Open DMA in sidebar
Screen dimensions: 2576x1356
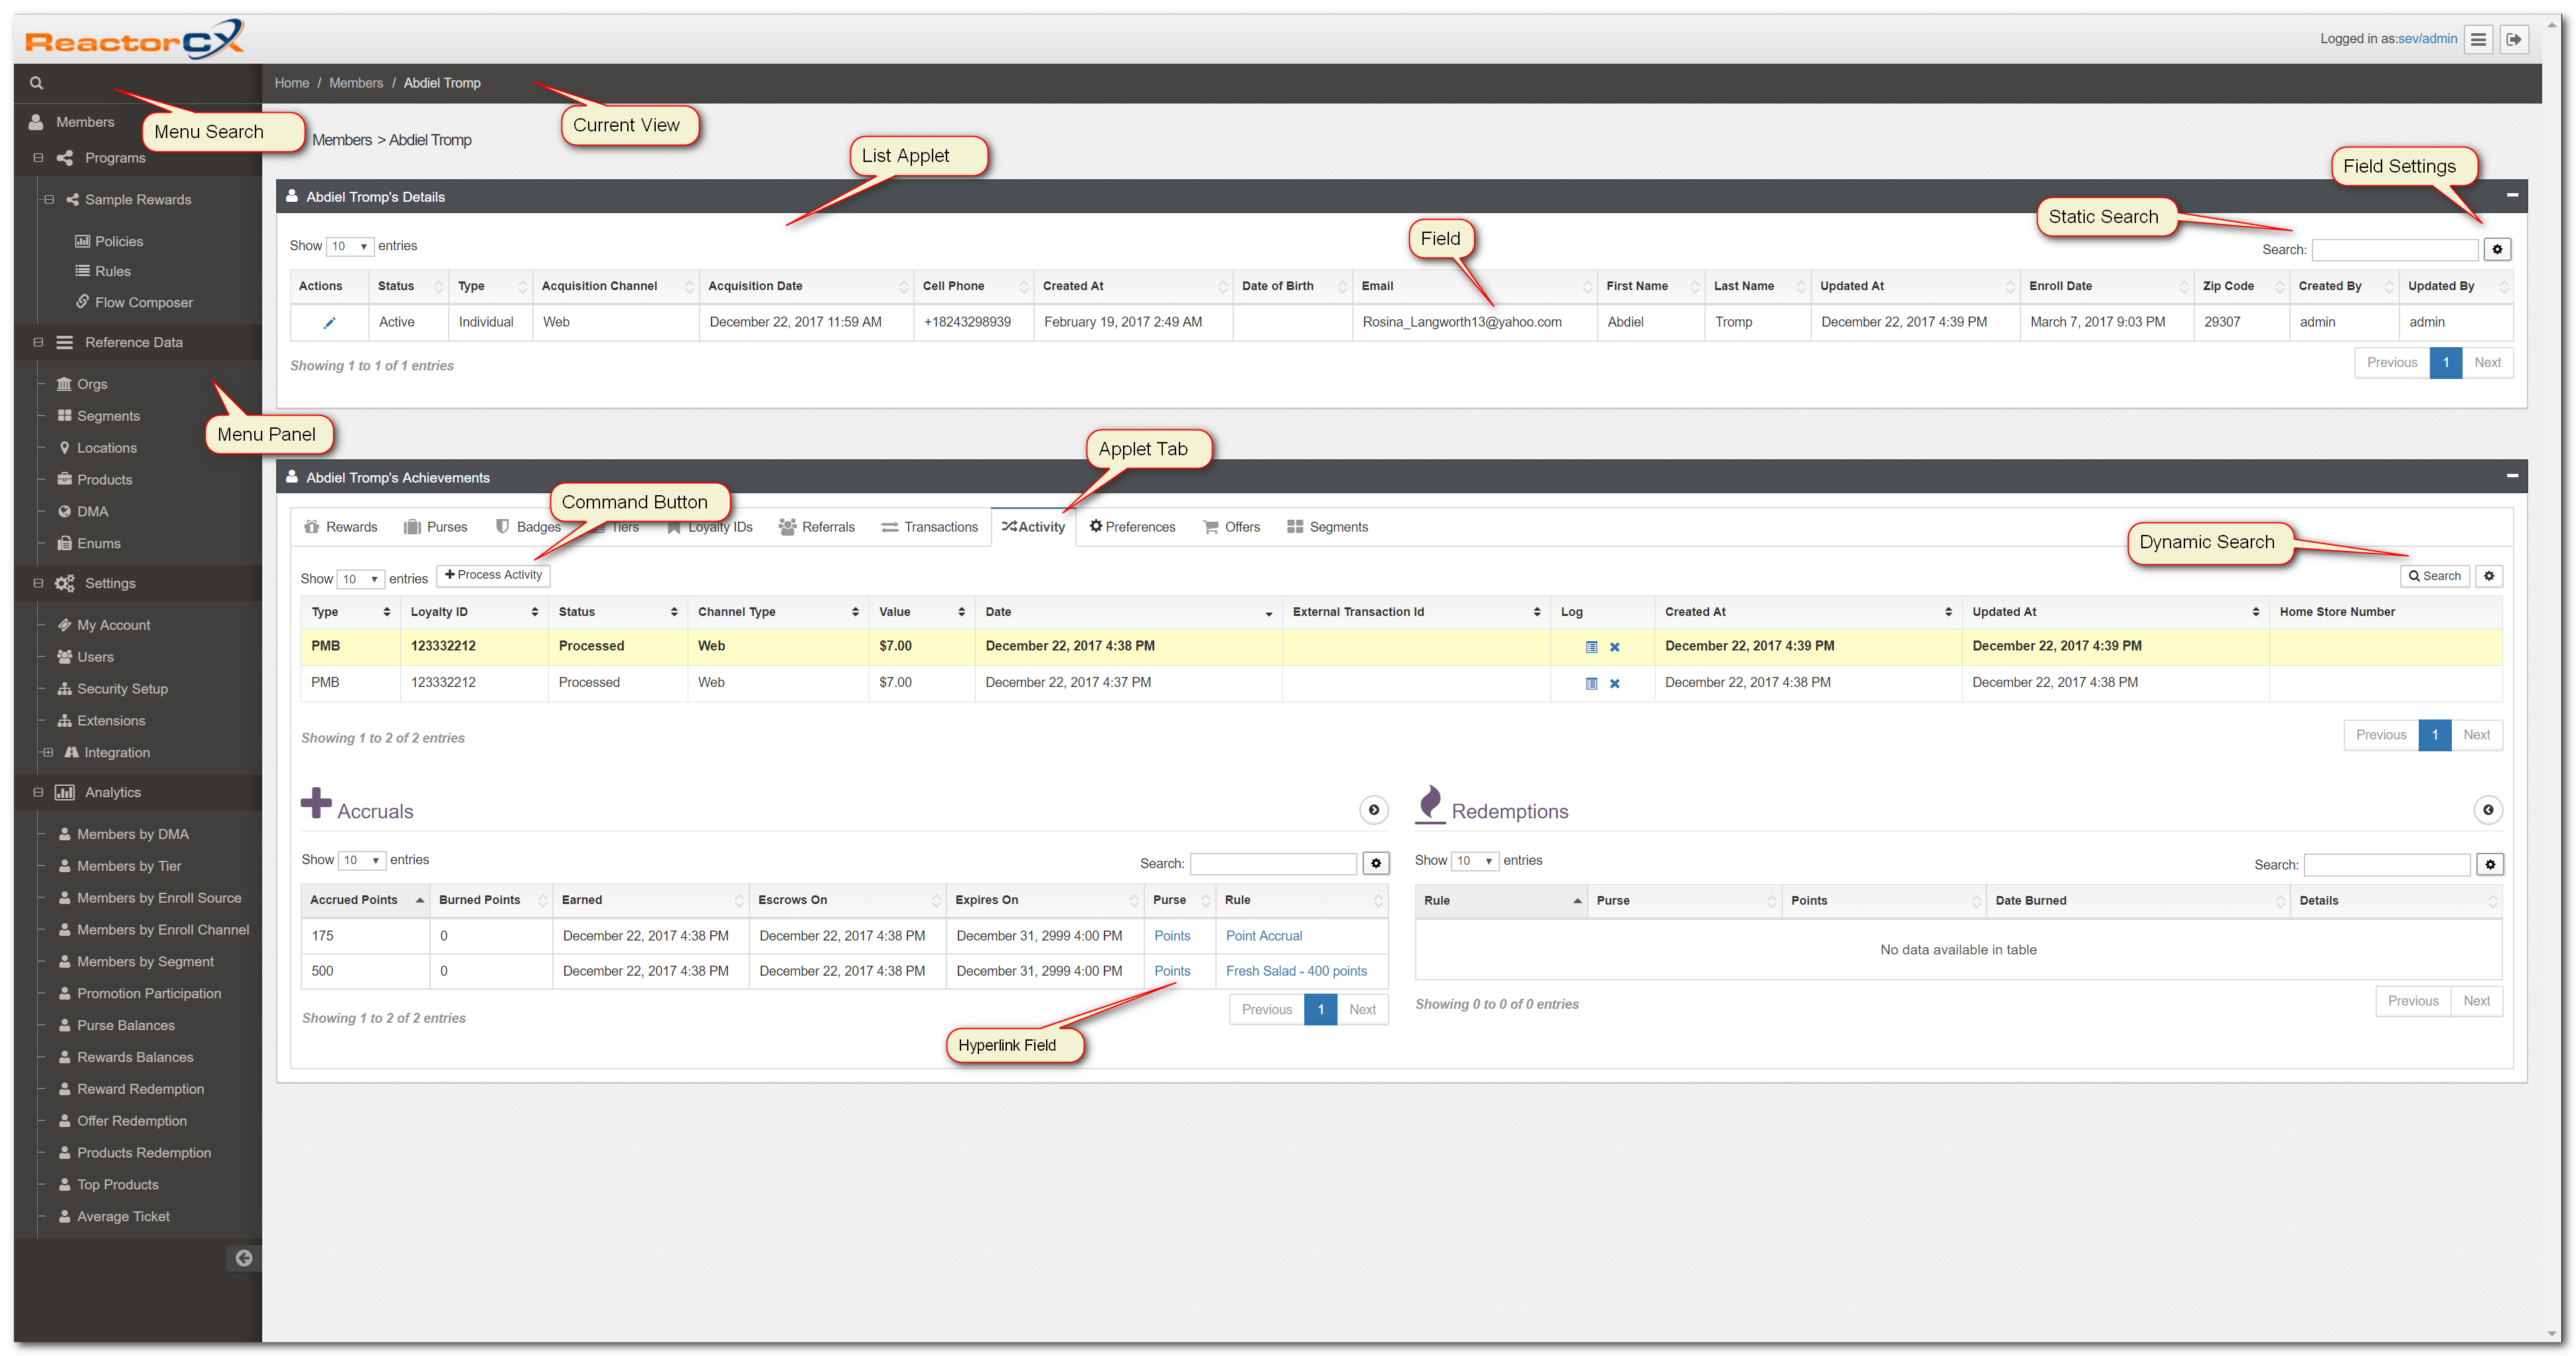coord(83,511)
